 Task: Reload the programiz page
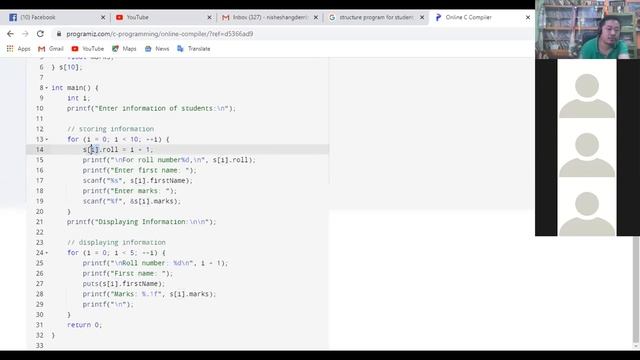coord(40,34)
